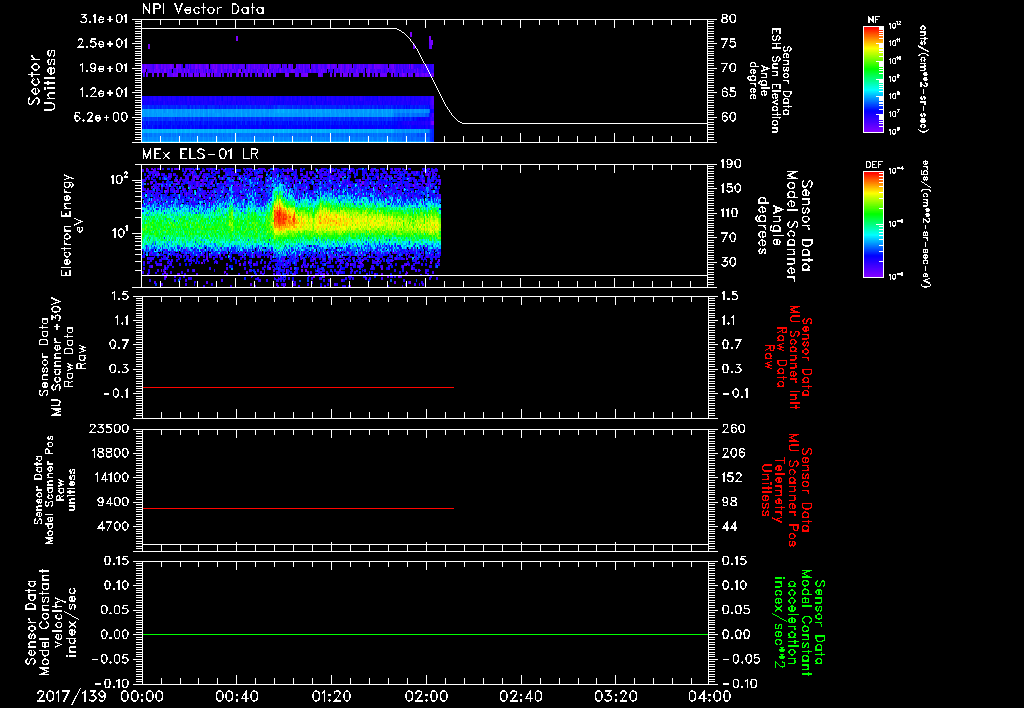
Task: Click the red line in the MU Scanner +30V panel
Action: pos(298,387)
